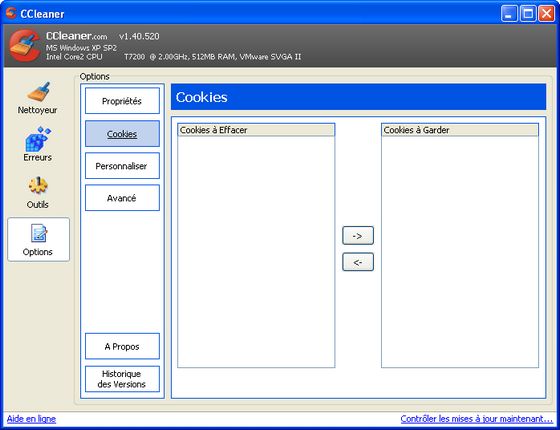Open the Nettoyeur brush icon
560x430 pixels.
coord(38,92)
